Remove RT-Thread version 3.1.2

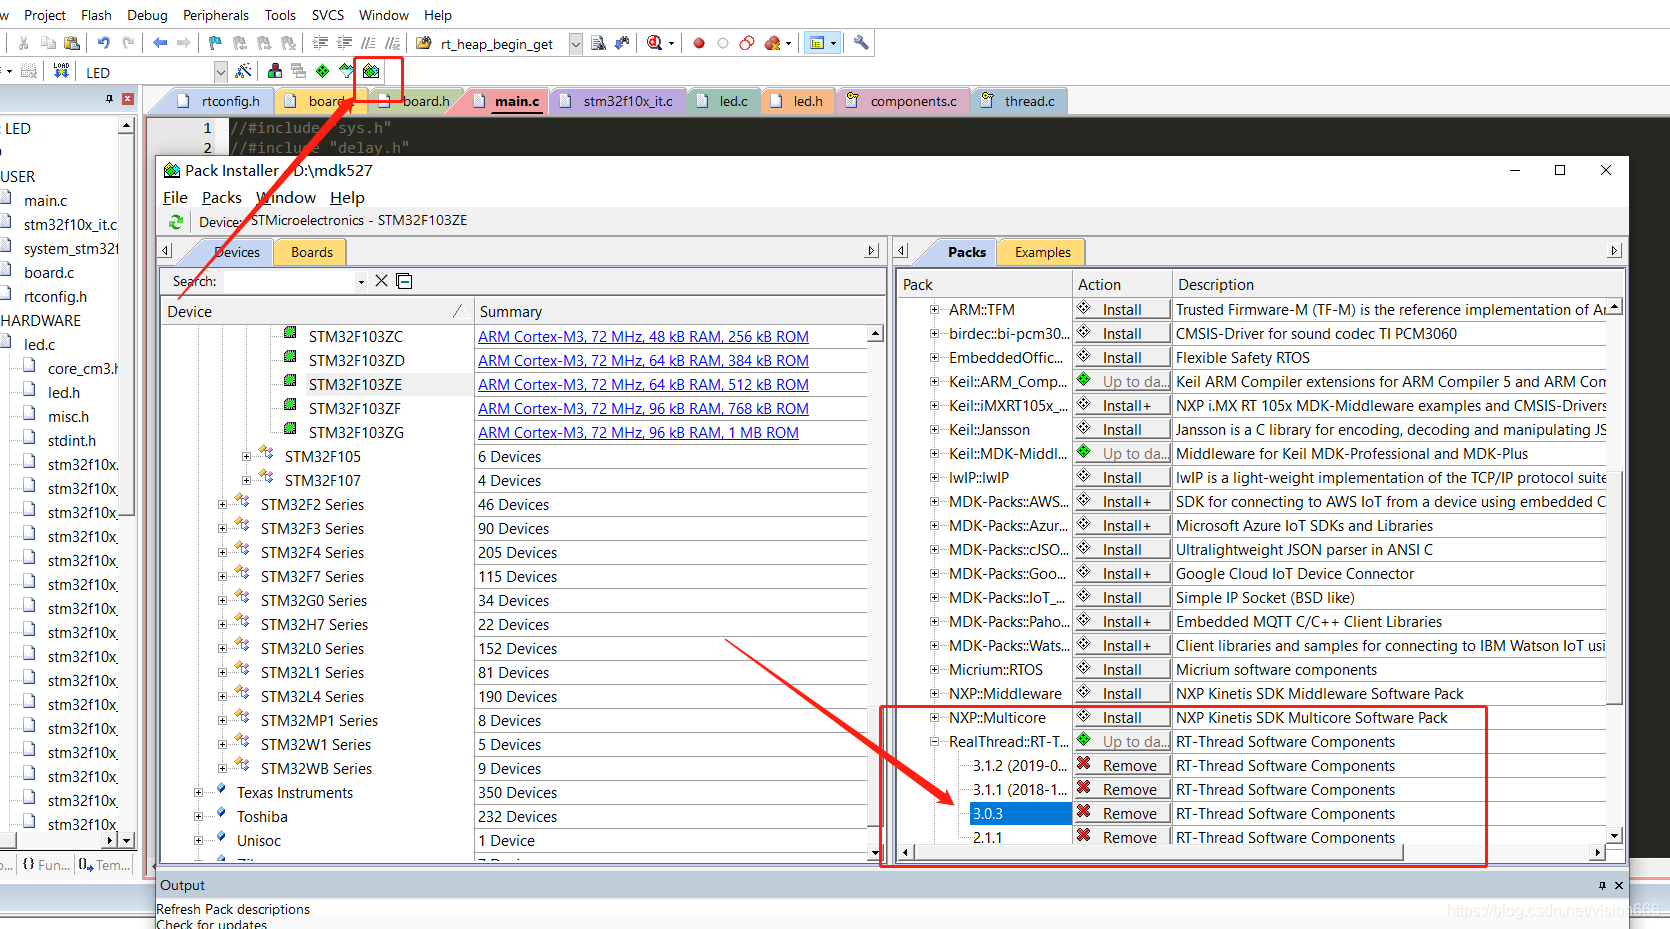tap(1122, 766)
